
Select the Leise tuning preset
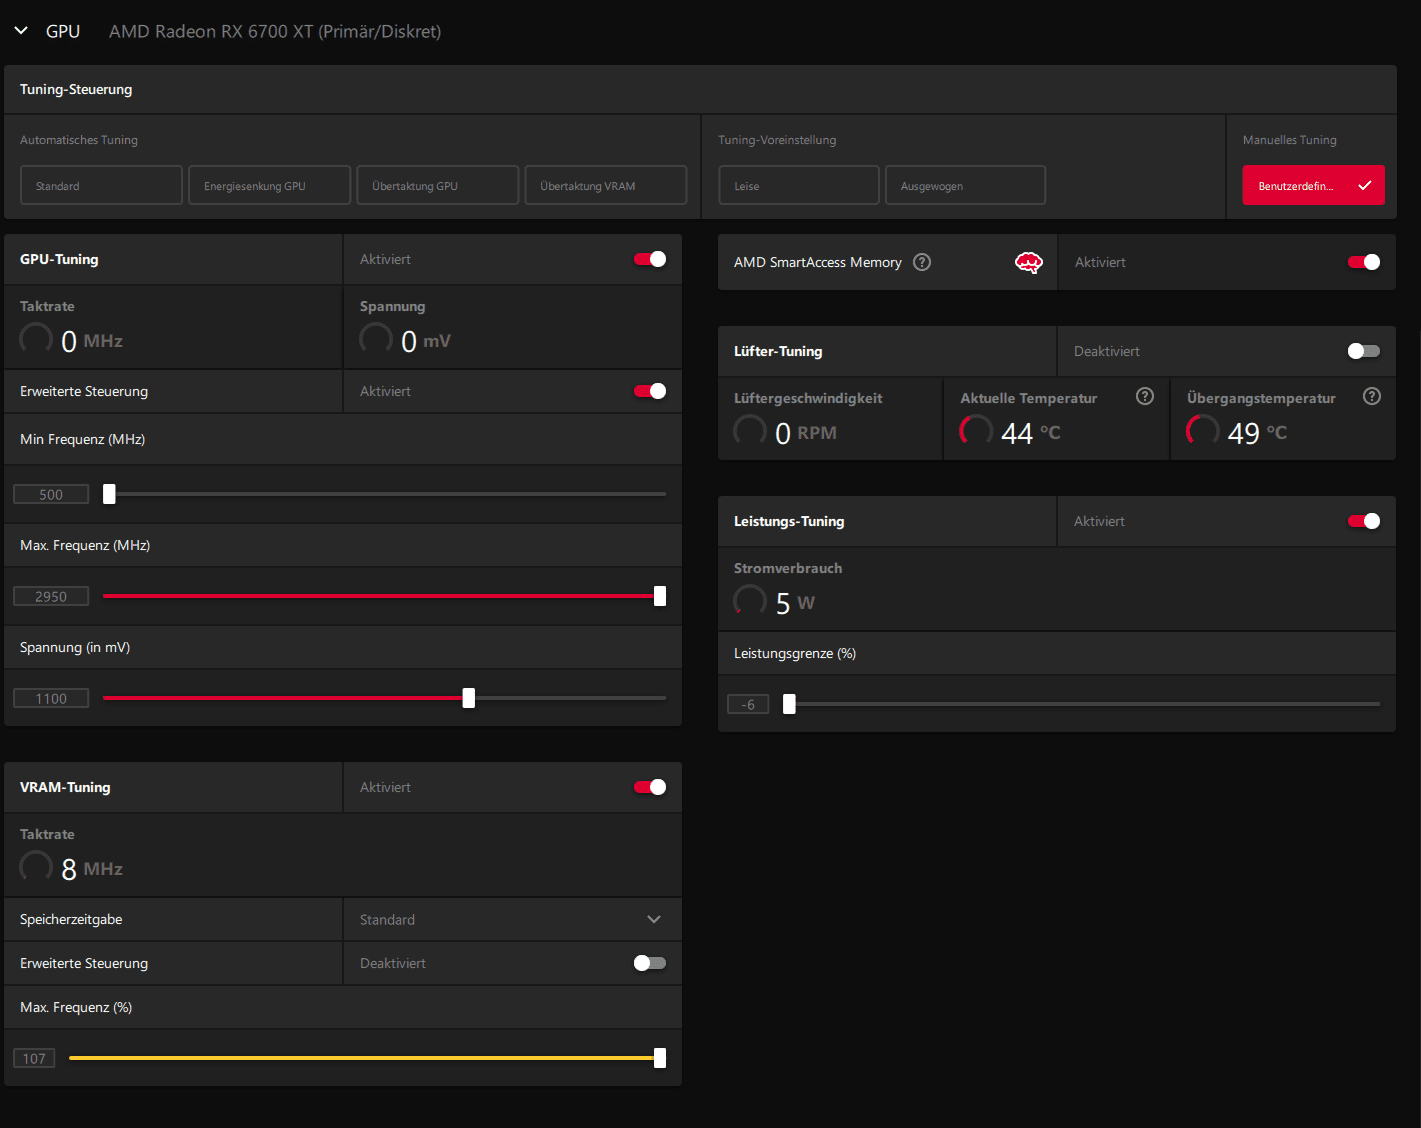pos(798,186)
